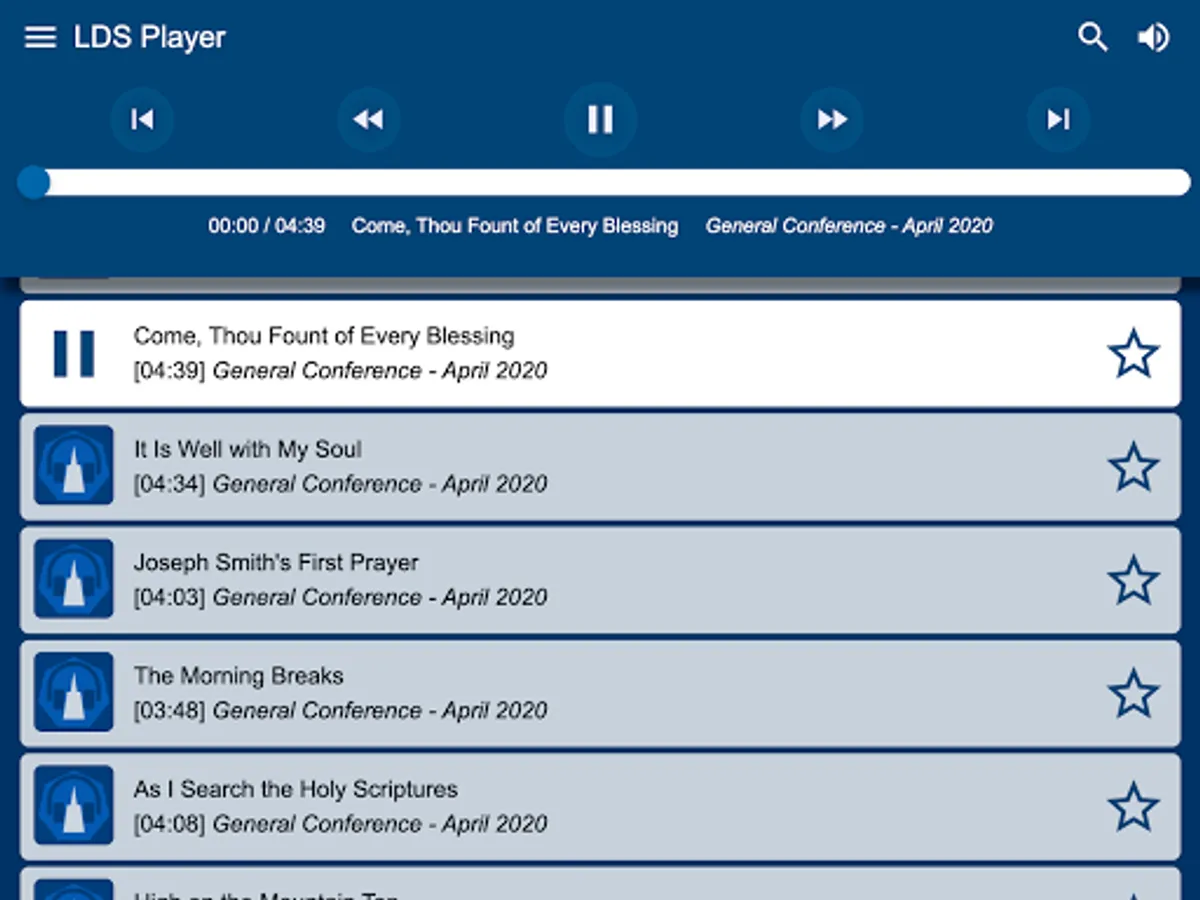Favorite Come, Thou Fount of Every Blessing
The height and width of the screenshot is (900, 1200).
1133,354
